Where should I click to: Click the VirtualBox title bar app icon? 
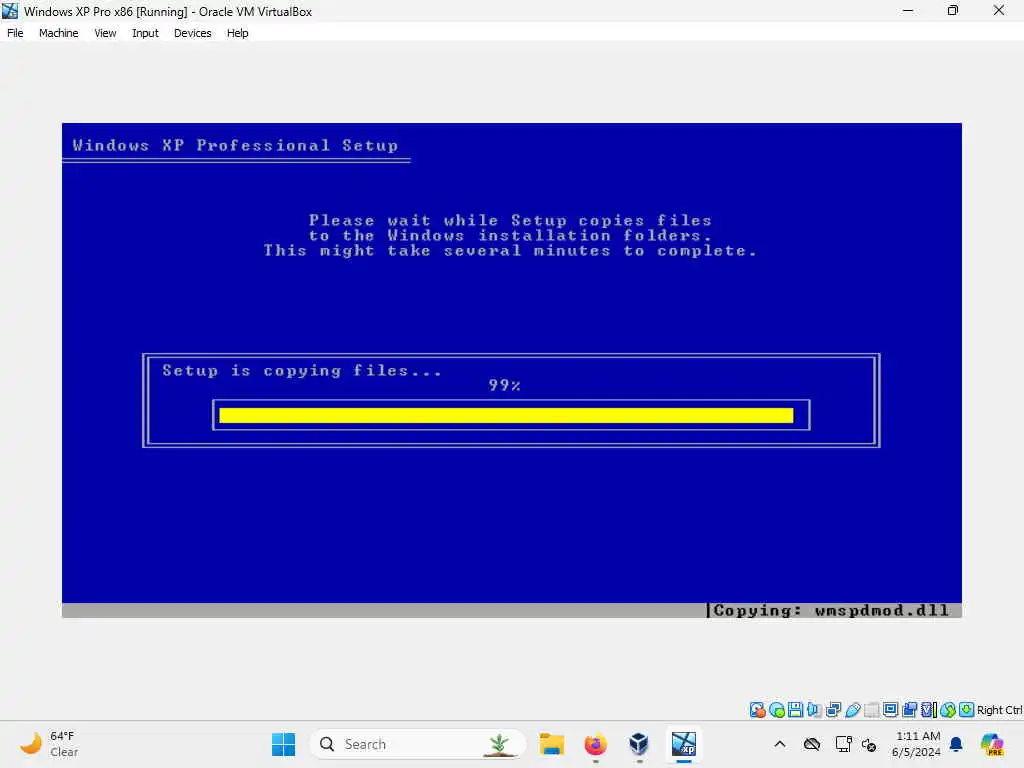pos(10,11)
